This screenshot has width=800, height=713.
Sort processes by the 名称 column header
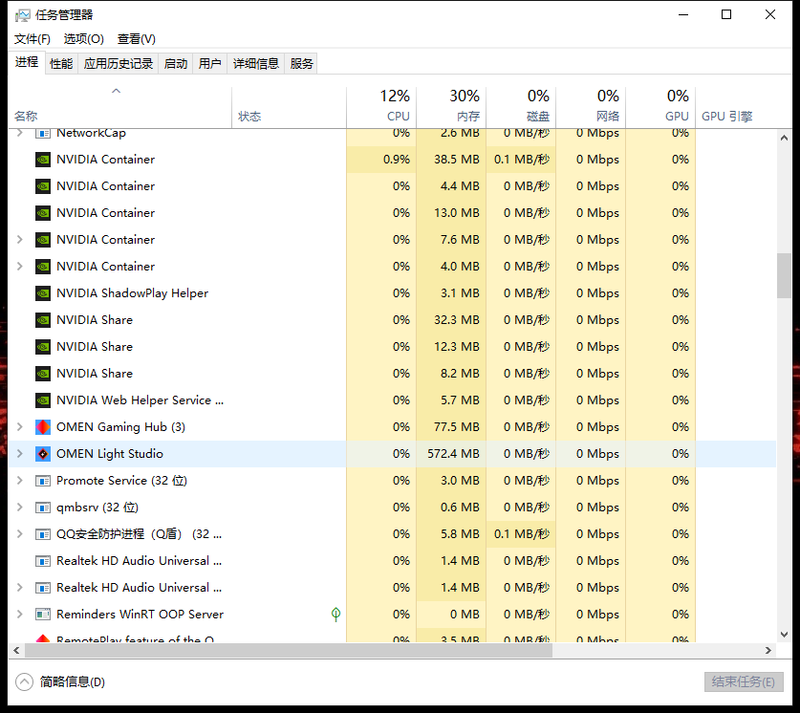[120, 107]
